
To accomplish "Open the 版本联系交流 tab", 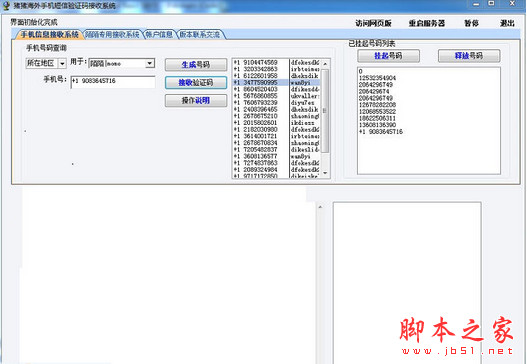I will (x=200, y=35).
